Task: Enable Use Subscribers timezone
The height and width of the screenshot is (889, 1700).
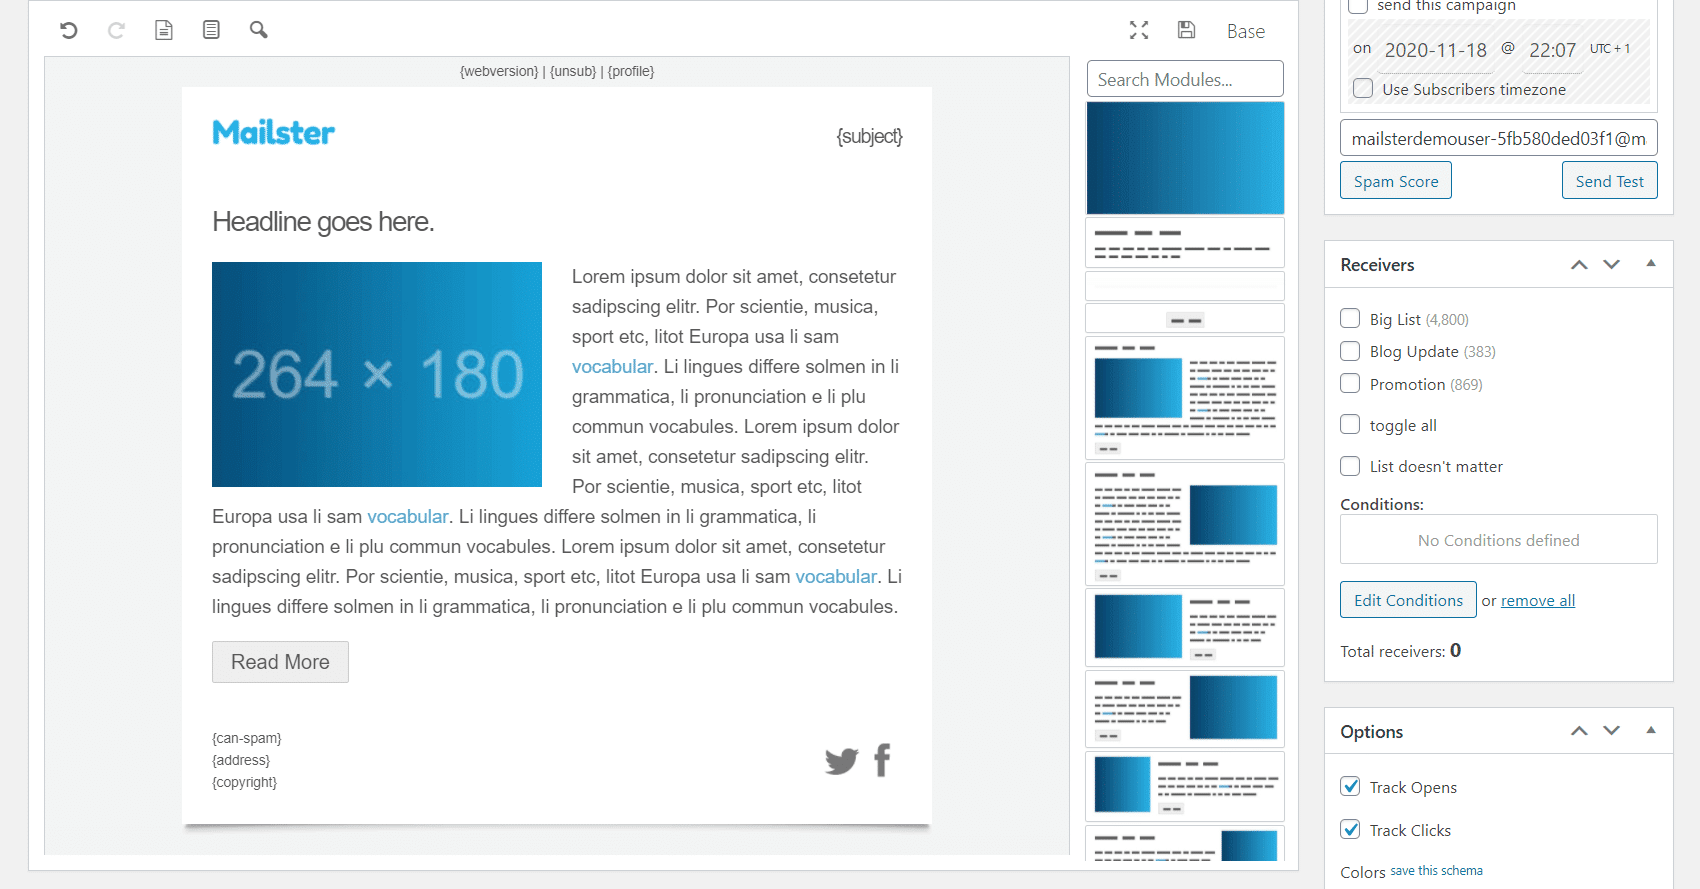Action: pyautogui.click(x=1362, y=88)
